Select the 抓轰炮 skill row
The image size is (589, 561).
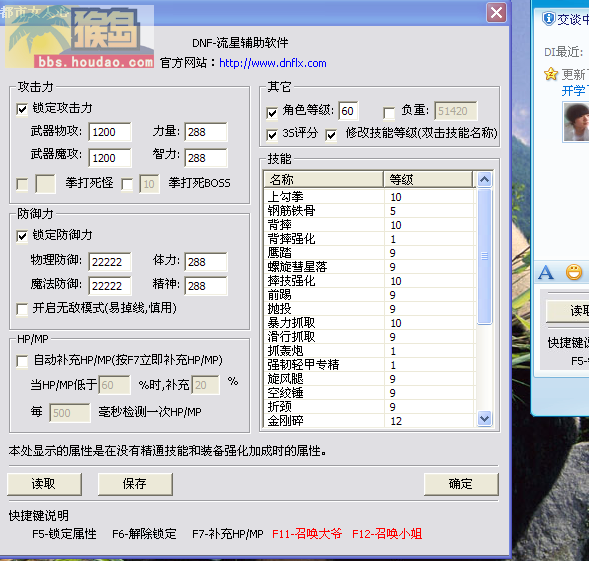370,351
